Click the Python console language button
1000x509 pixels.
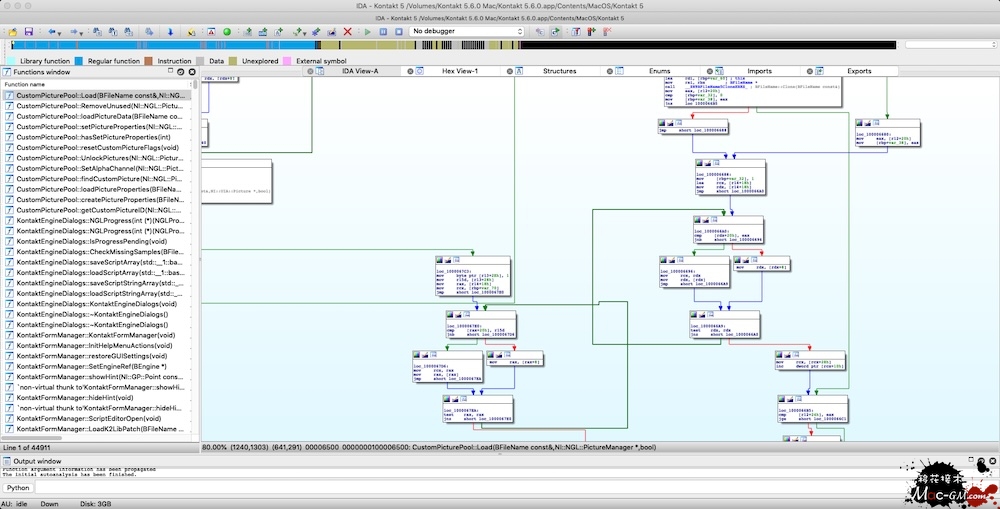coord(18,488)
